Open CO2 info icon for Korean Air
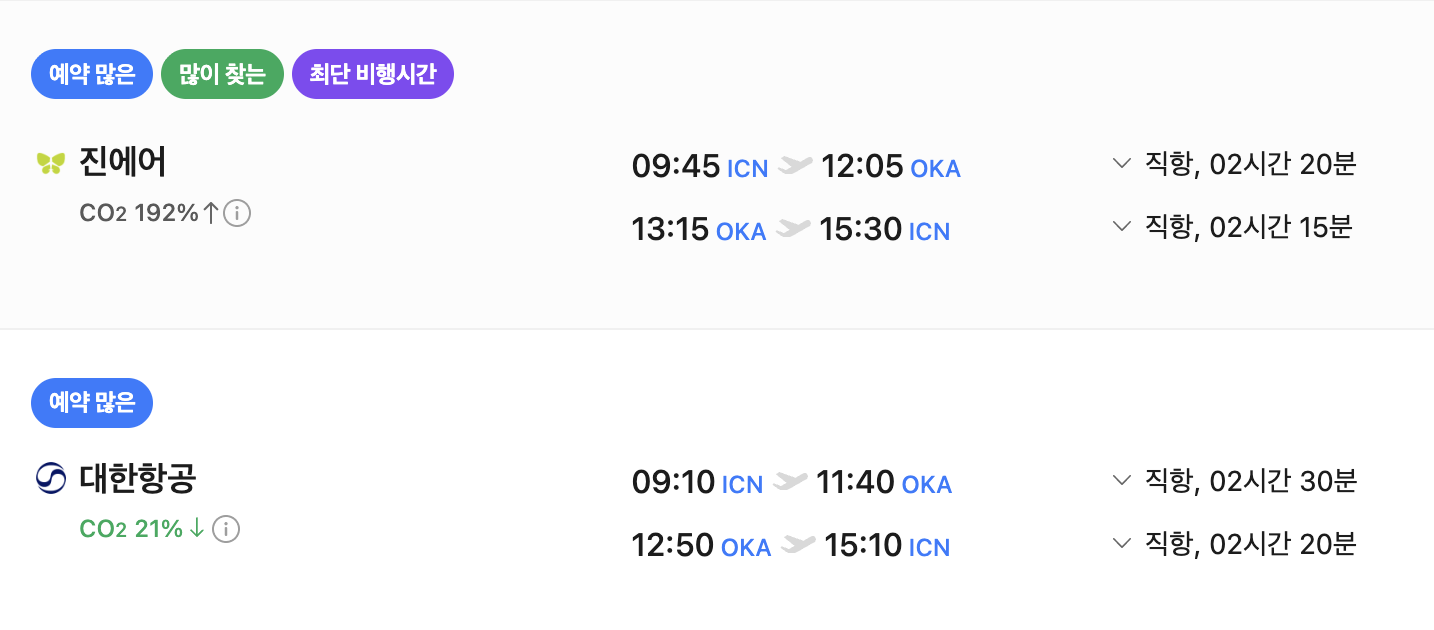Viewport: 1434px width, 630px height. coord(226,529)
